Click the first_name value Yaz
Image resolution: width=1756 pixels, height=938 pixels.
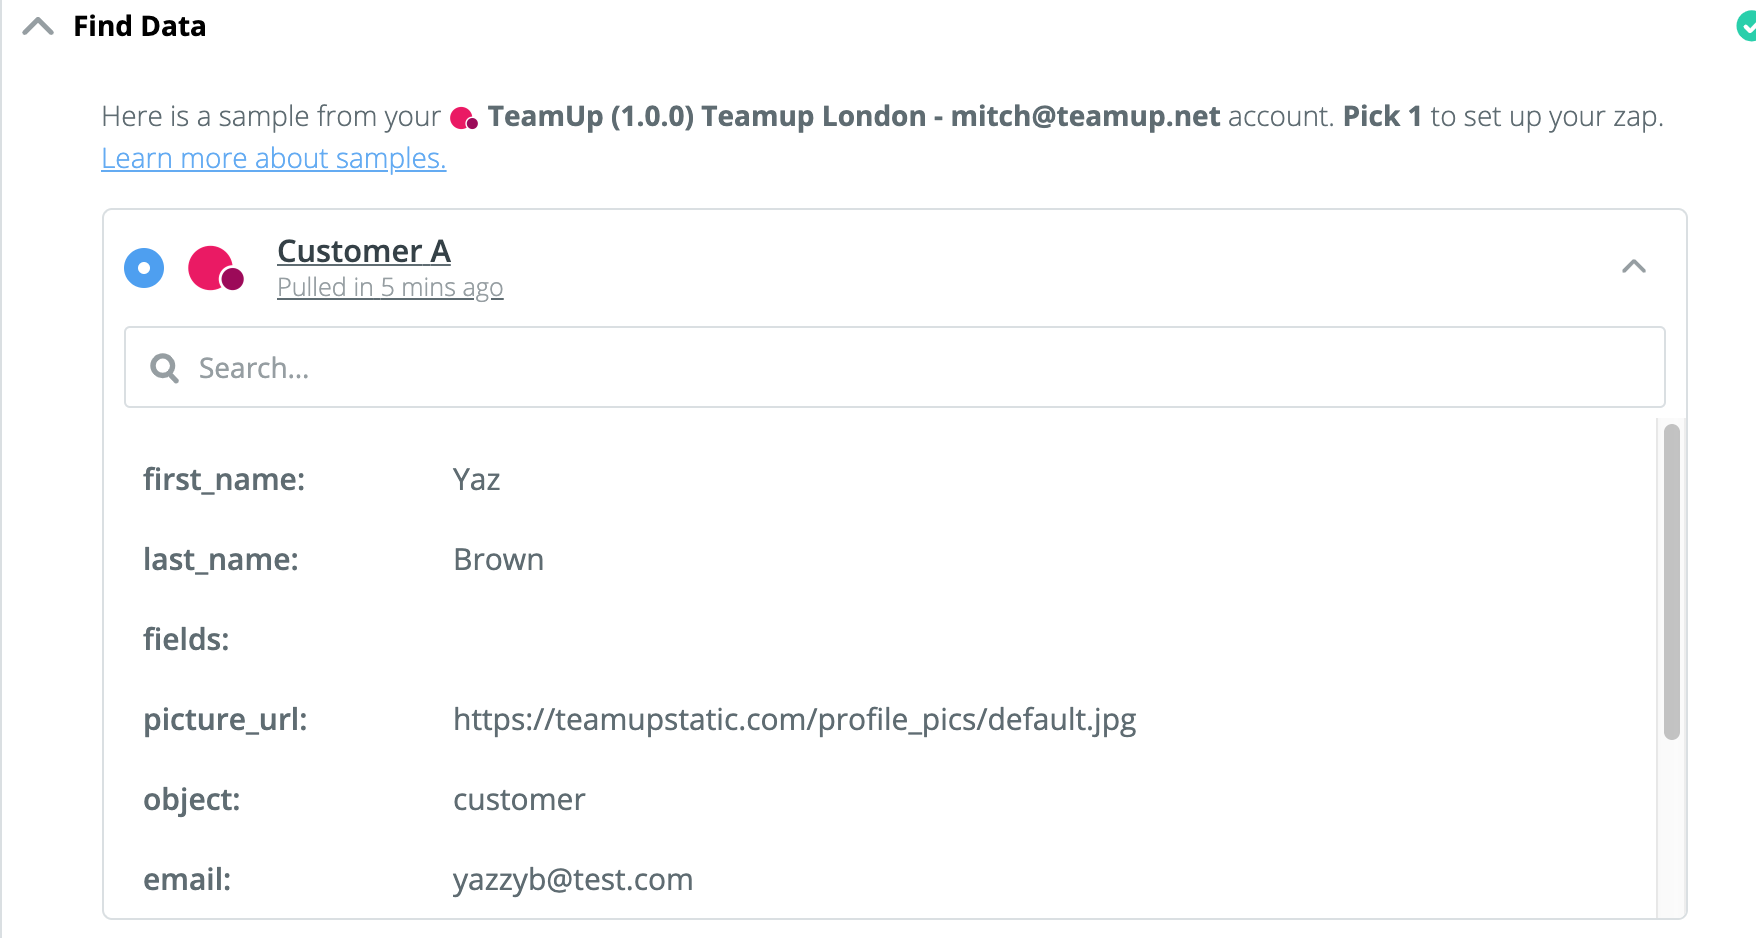[x=476, y=480]
